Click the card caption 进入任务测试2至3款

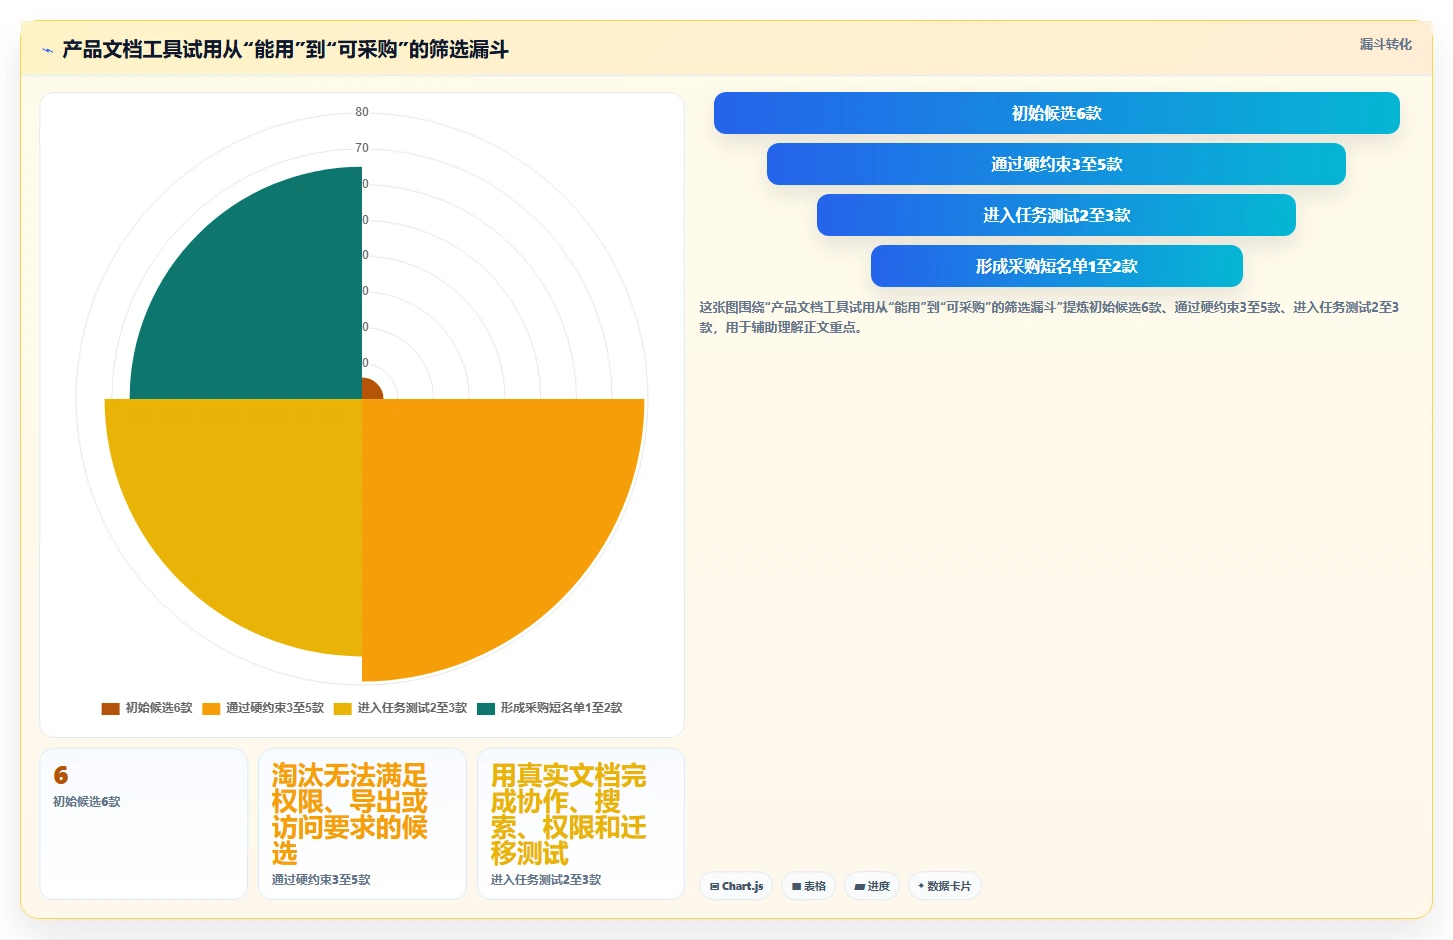coord(546,880)
